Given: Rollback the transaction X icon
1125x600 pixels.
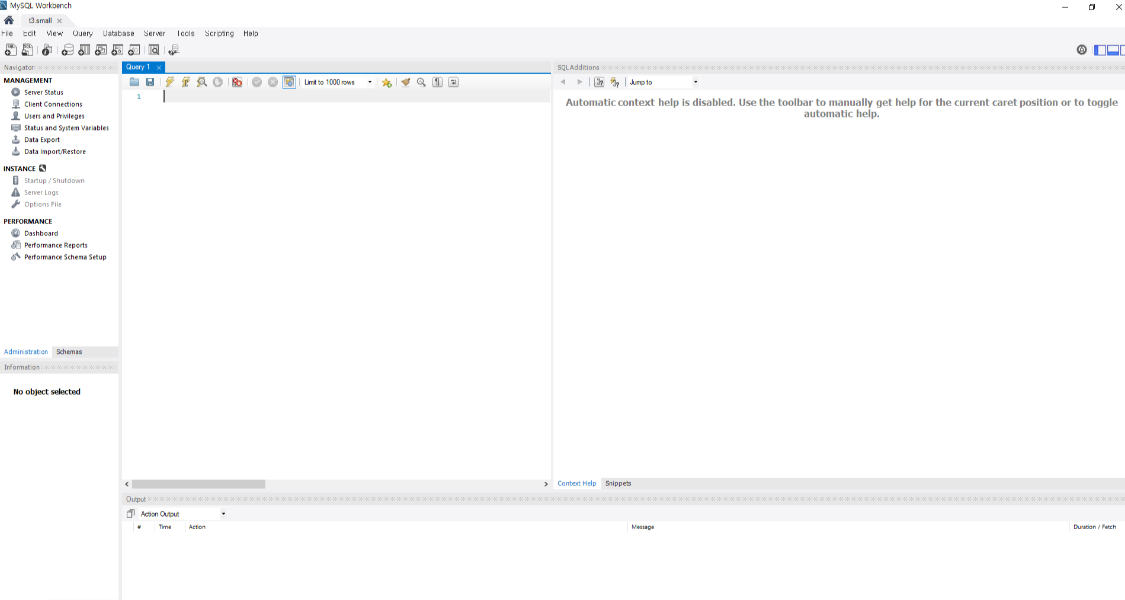Looking at the screenshot, I should coord(273,82).
